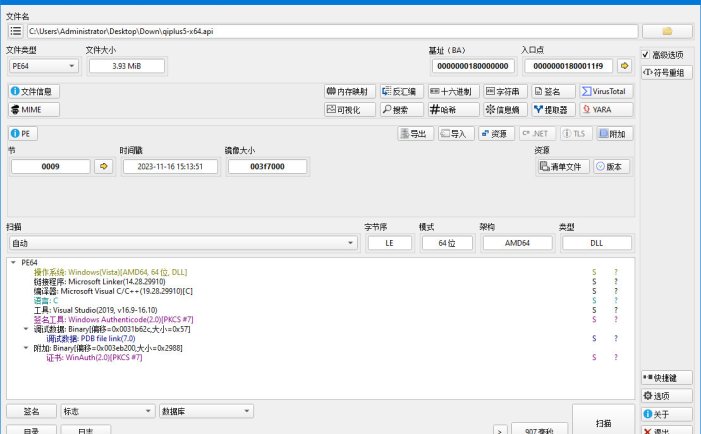The width and height of the screenshot is (701, 434).
Task: Open 文件信息 (File info)
Action: [x=34, y=91]
